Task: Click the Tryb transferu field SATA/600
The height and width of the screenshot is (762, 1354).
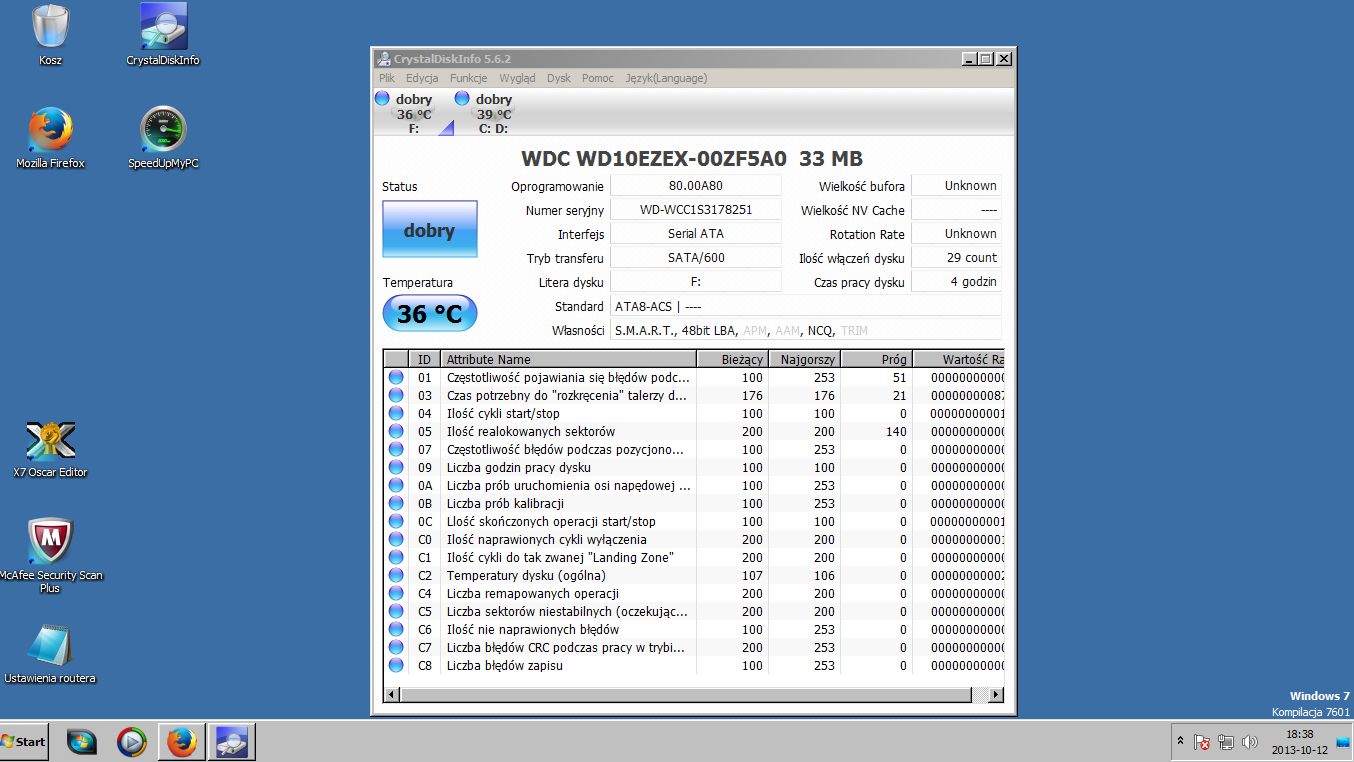Action: [x=696, y=258]
